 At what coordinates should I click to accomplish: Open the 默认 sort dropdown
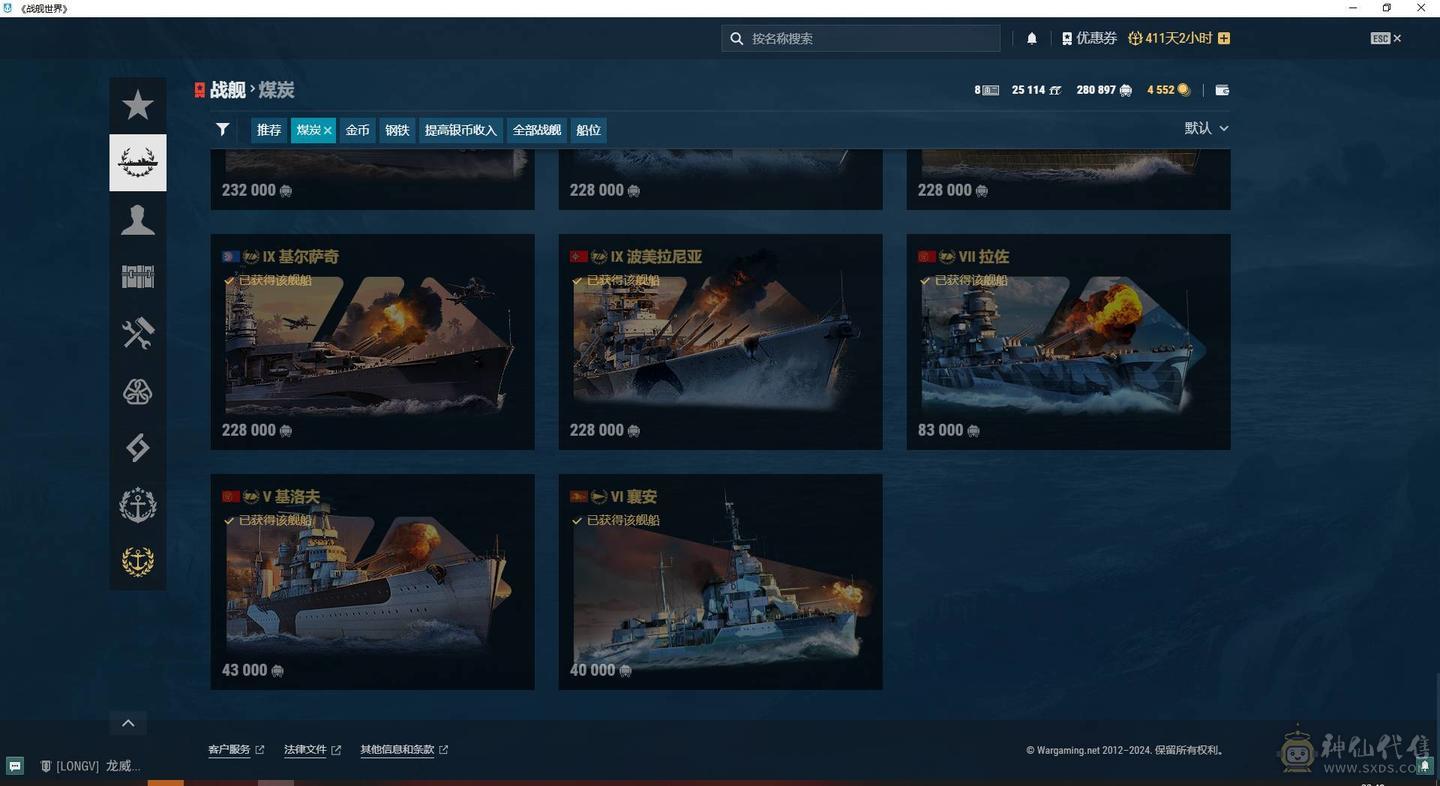click(x=1206, y=128)
